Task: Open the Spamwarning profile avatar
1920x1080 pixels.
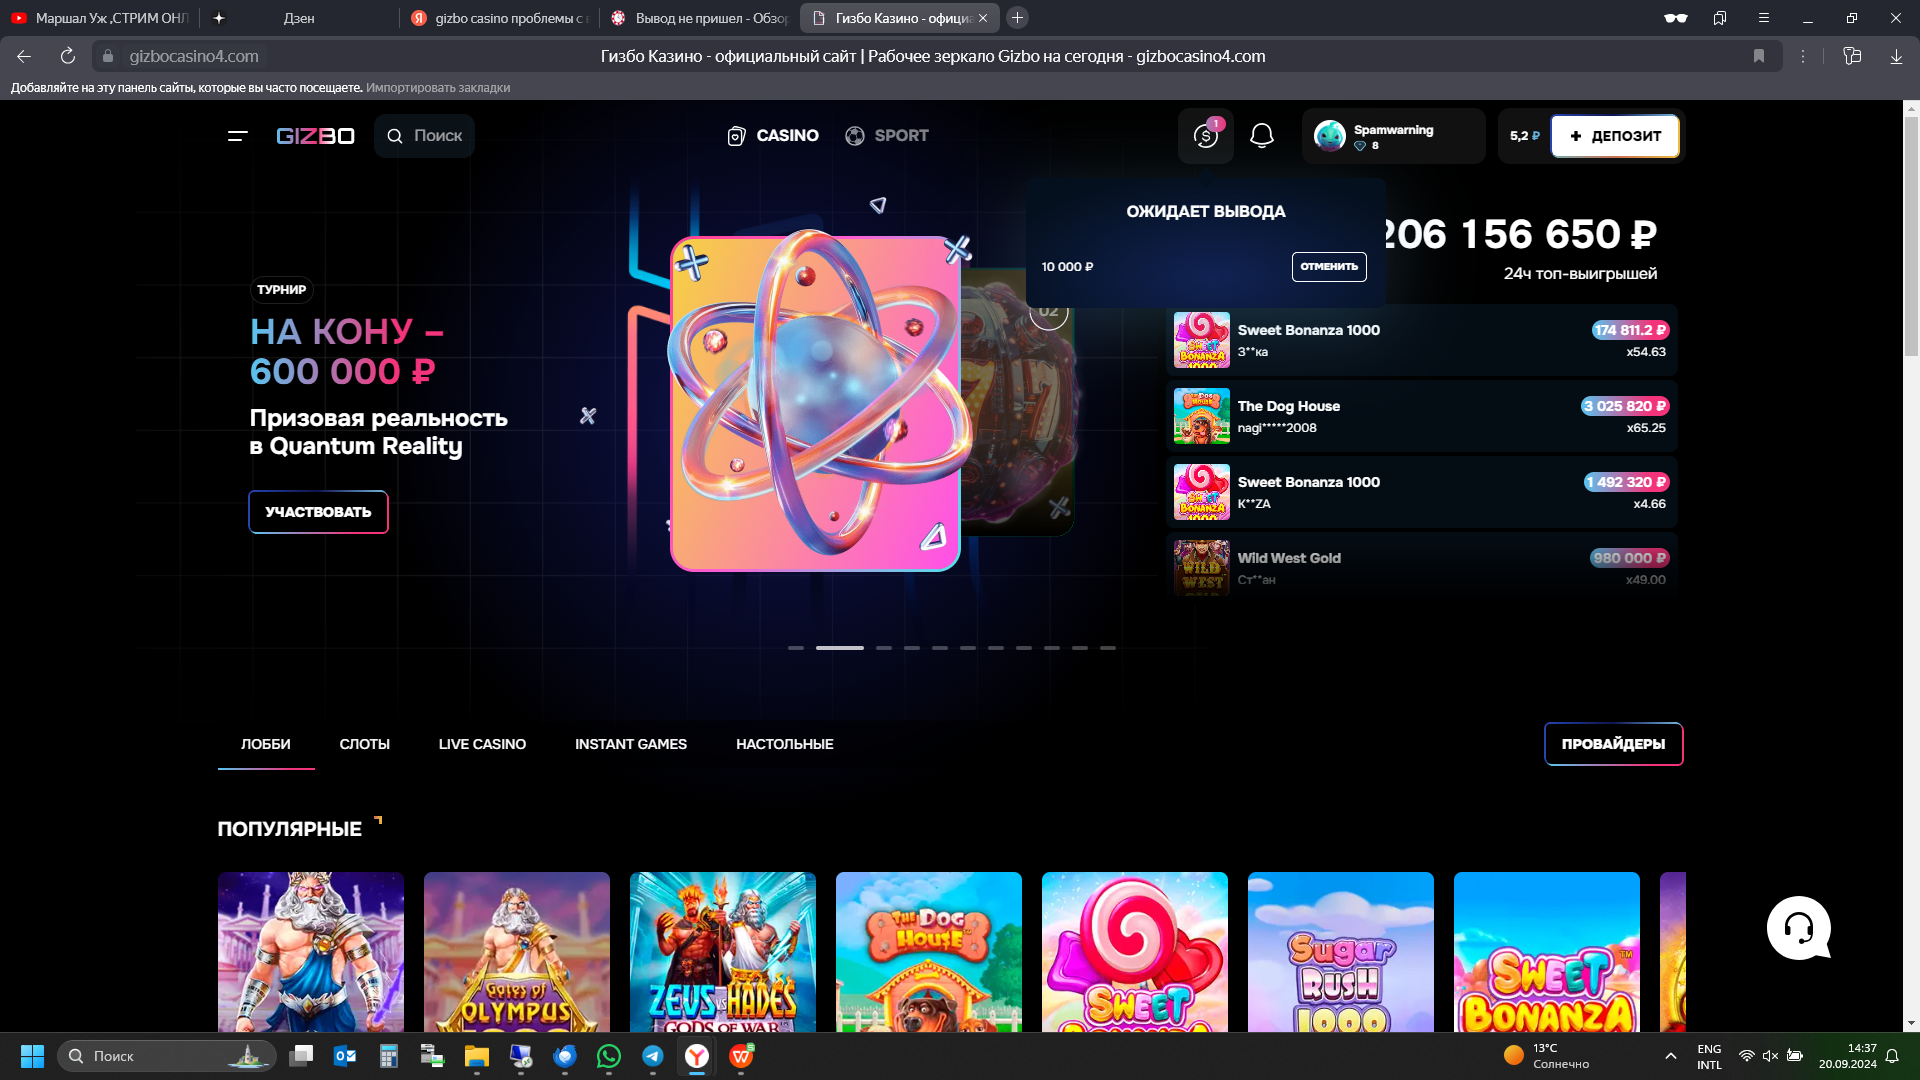Action: [x=1330, y=136]
